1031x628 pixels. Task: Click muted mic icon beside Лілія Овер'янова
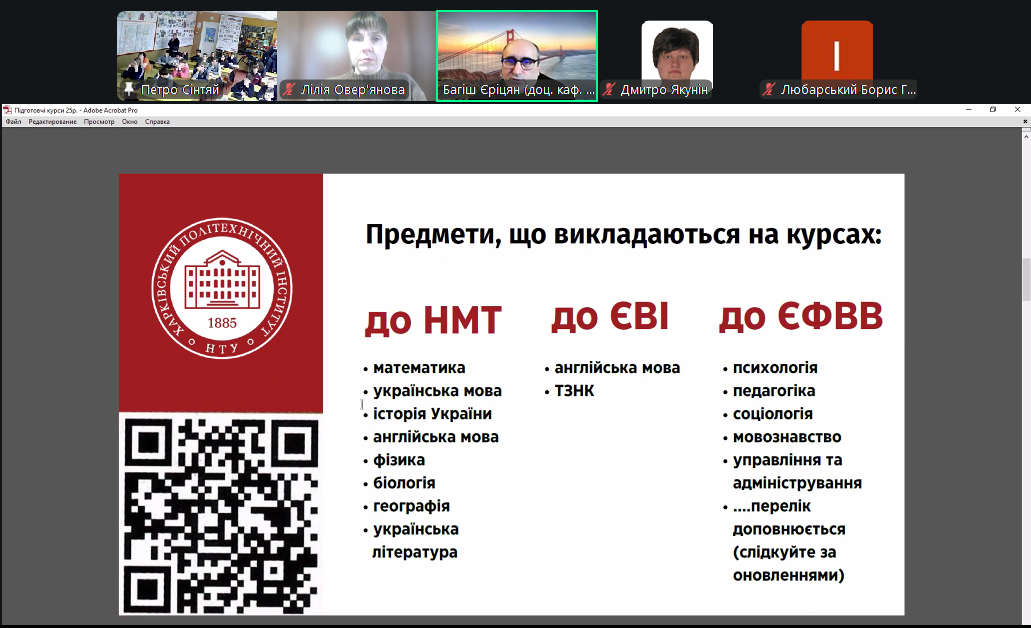[x=289, y=90]
